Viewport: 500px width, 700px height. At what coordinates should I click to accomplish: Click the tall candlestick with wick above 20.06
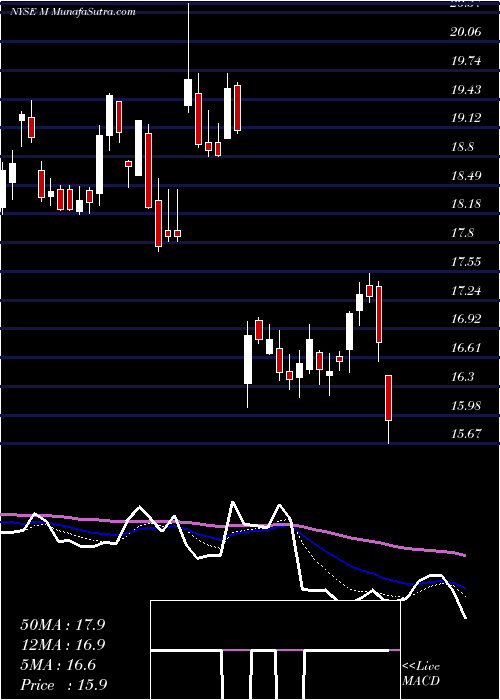click(x=188, y=92)
